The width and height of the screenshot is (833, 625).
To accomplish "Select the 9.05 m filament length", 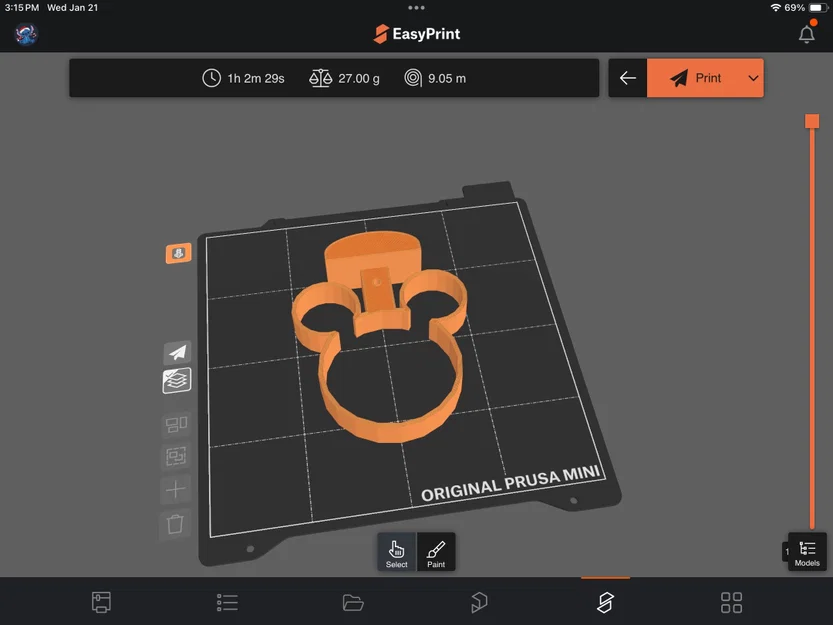I will (447, 79).
